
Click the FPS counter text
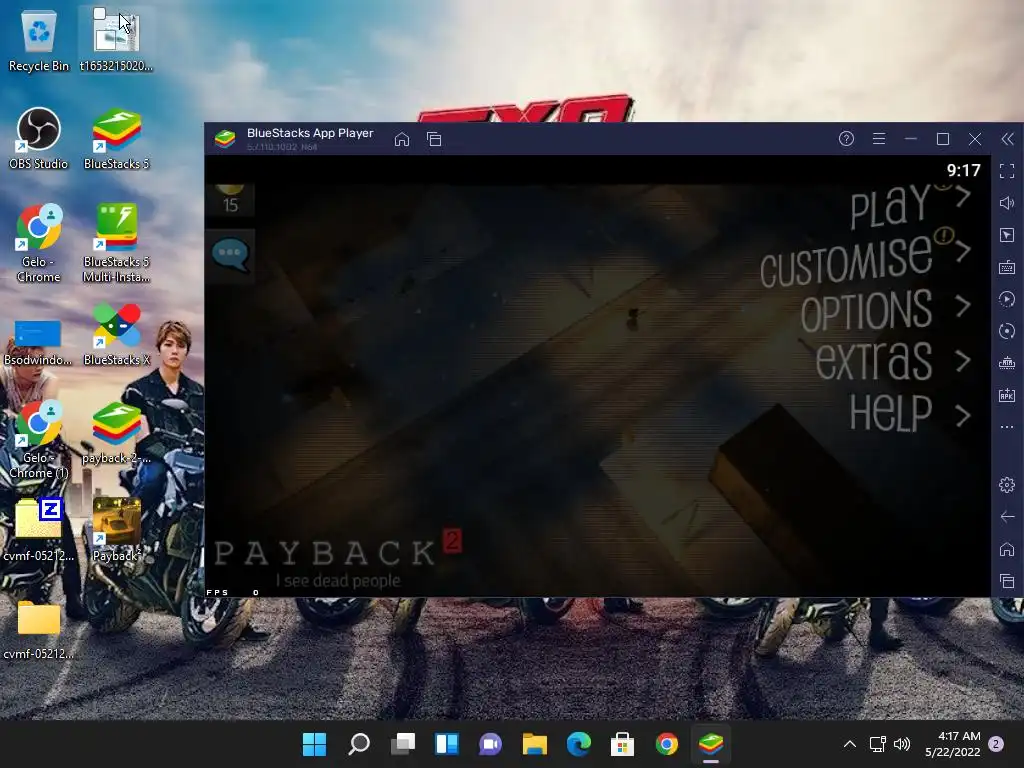(233, 592)
